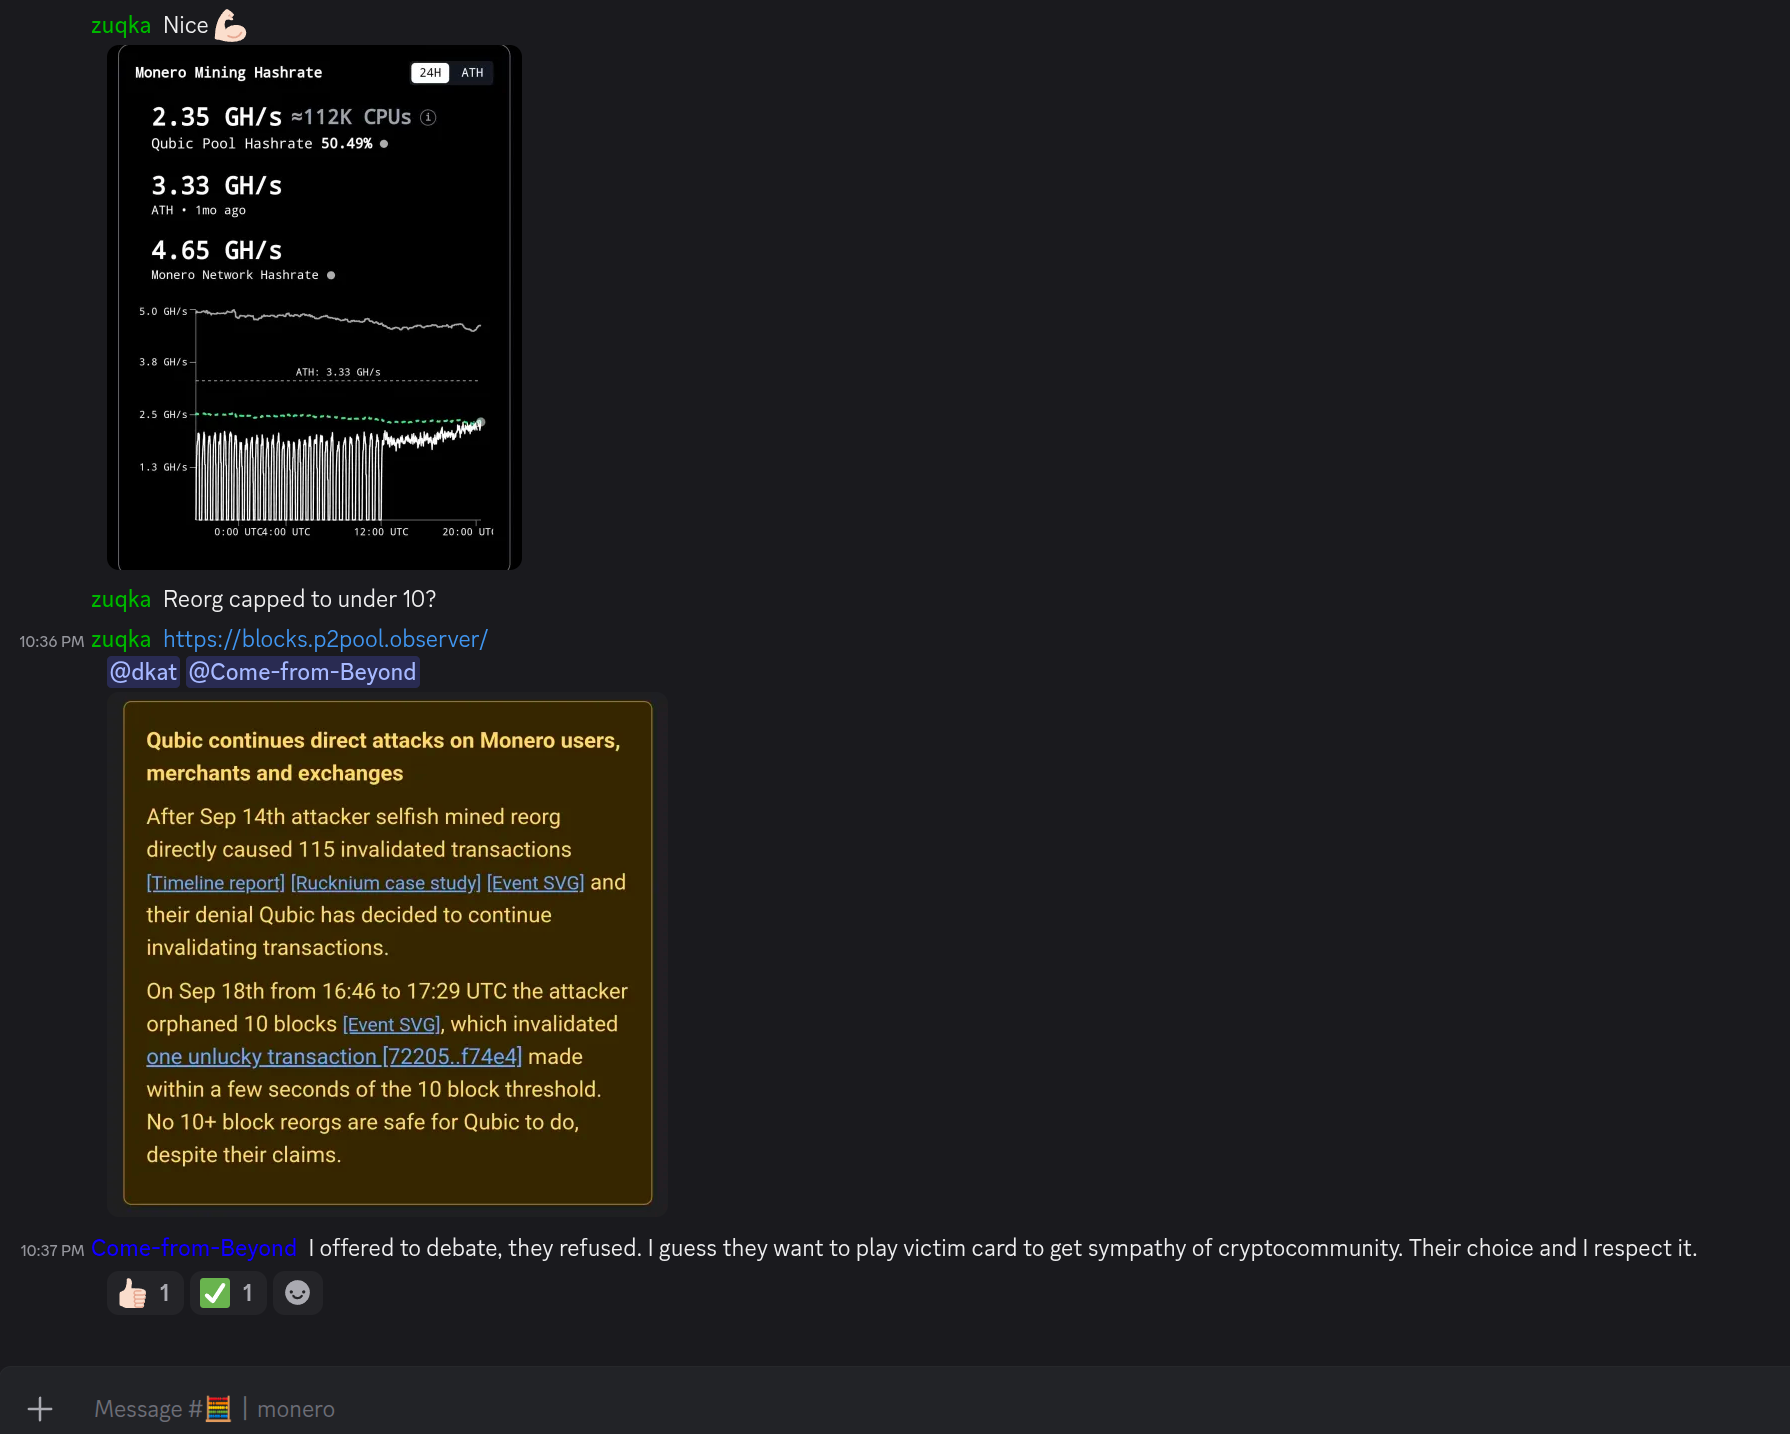1790x1434 pixels.
Task: Open Event SVG link after Rucknium case study
Action: click(x=535, y=883)
